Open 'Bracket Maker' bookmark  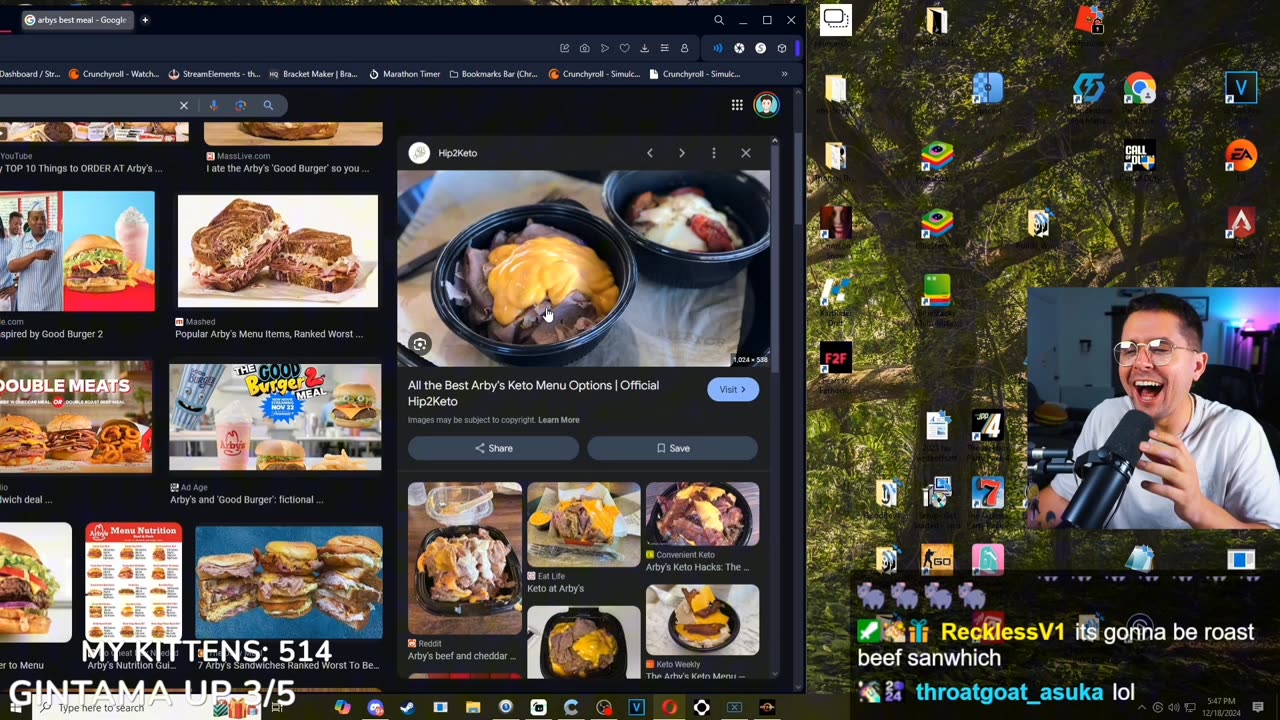click(313, 74)
